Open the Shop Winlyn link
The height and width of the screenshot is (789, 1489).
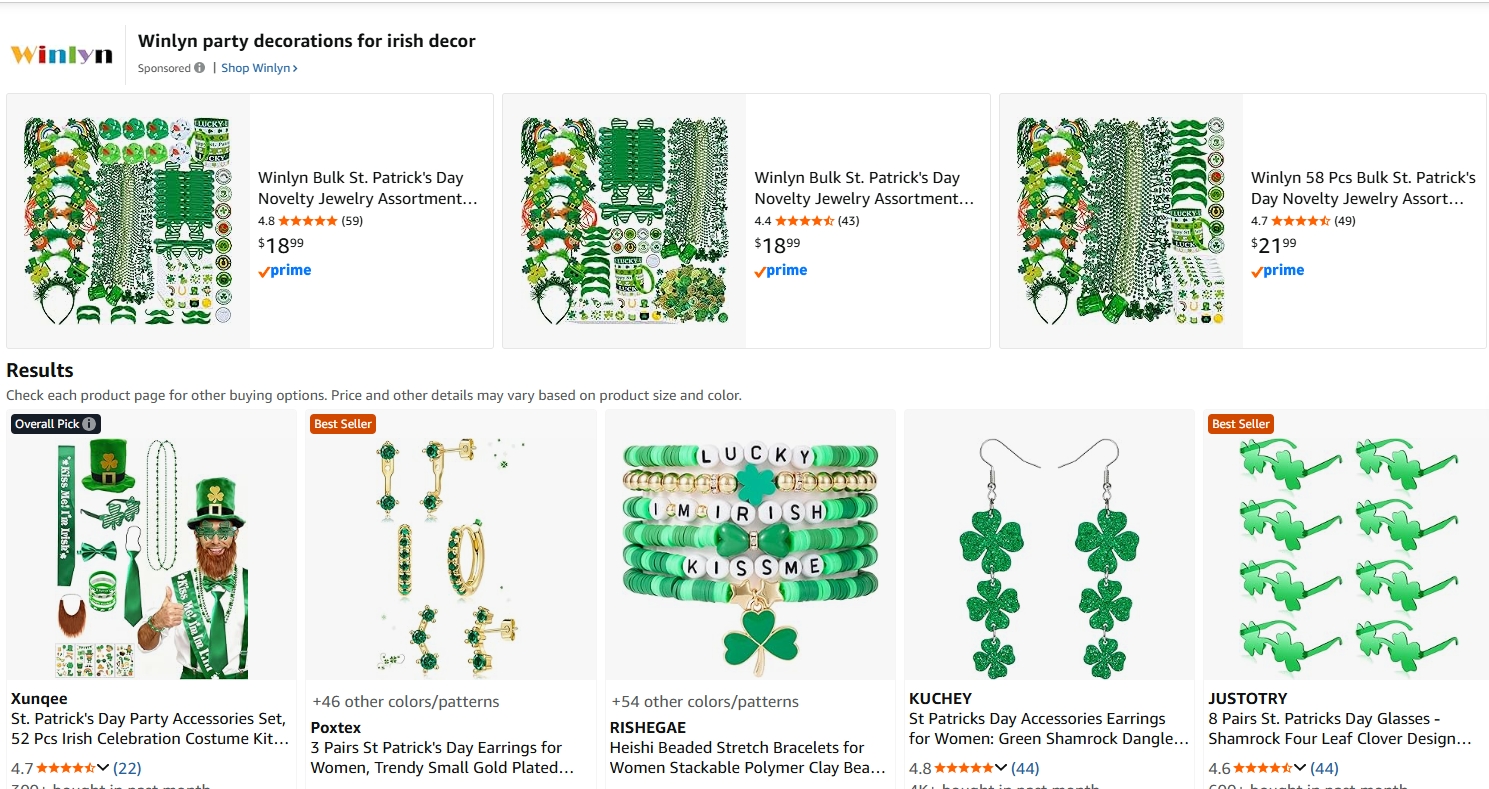[259, 68]
